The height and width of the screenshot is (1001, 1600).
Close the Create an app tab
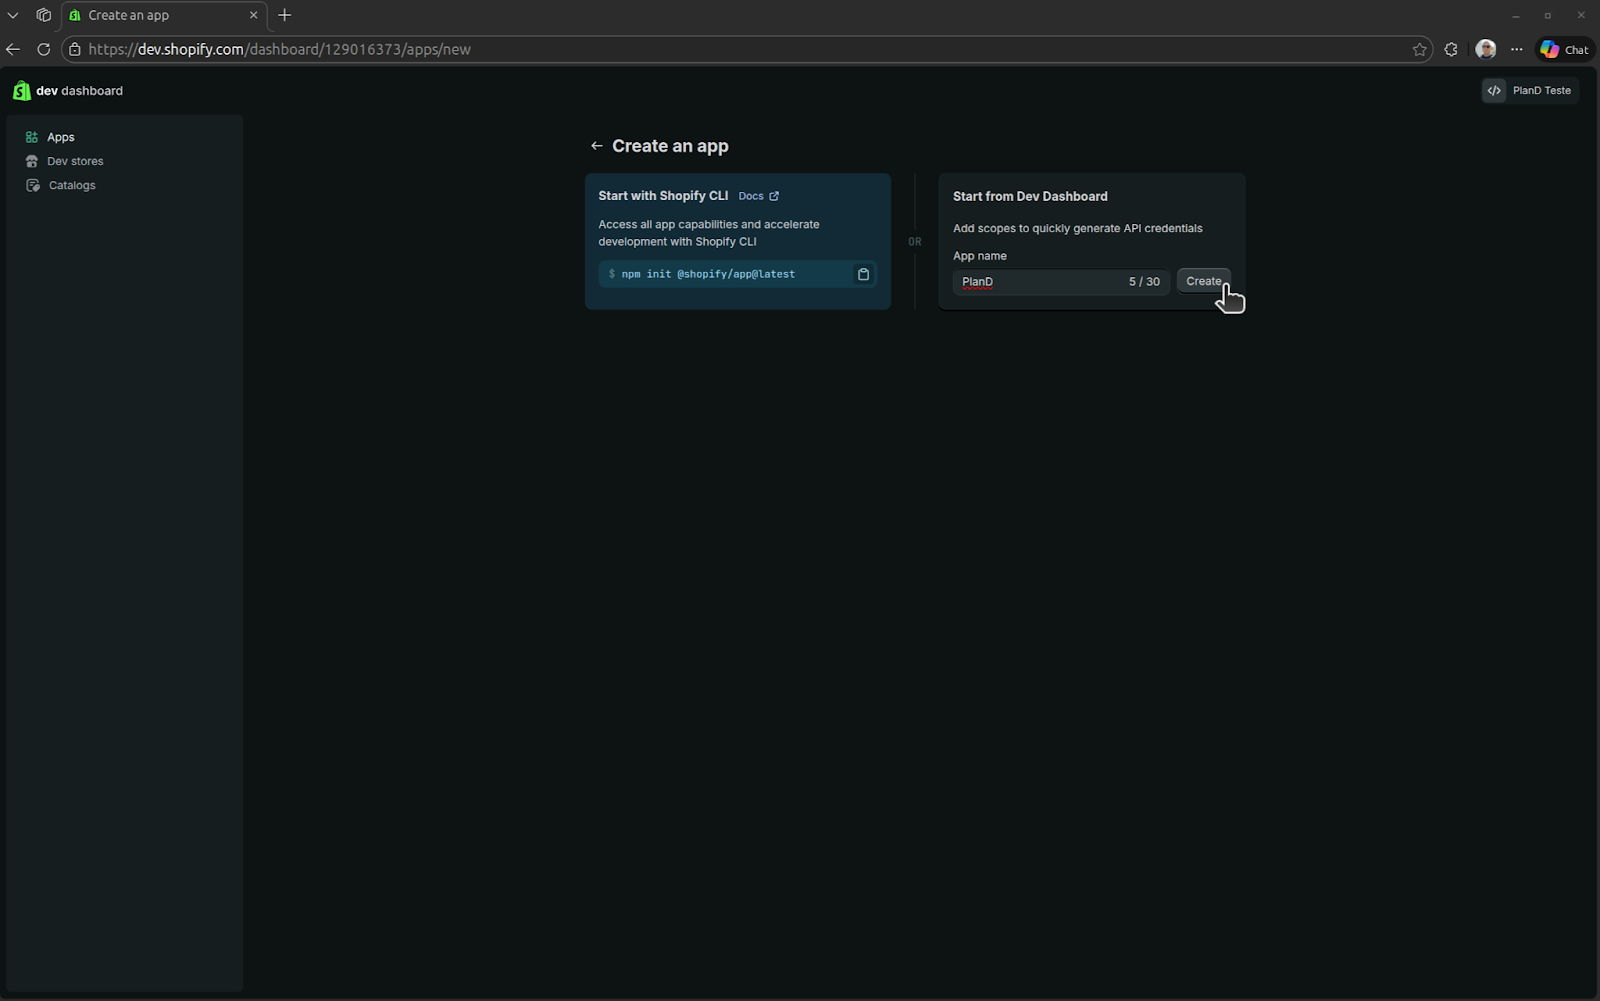pos(253,15)
